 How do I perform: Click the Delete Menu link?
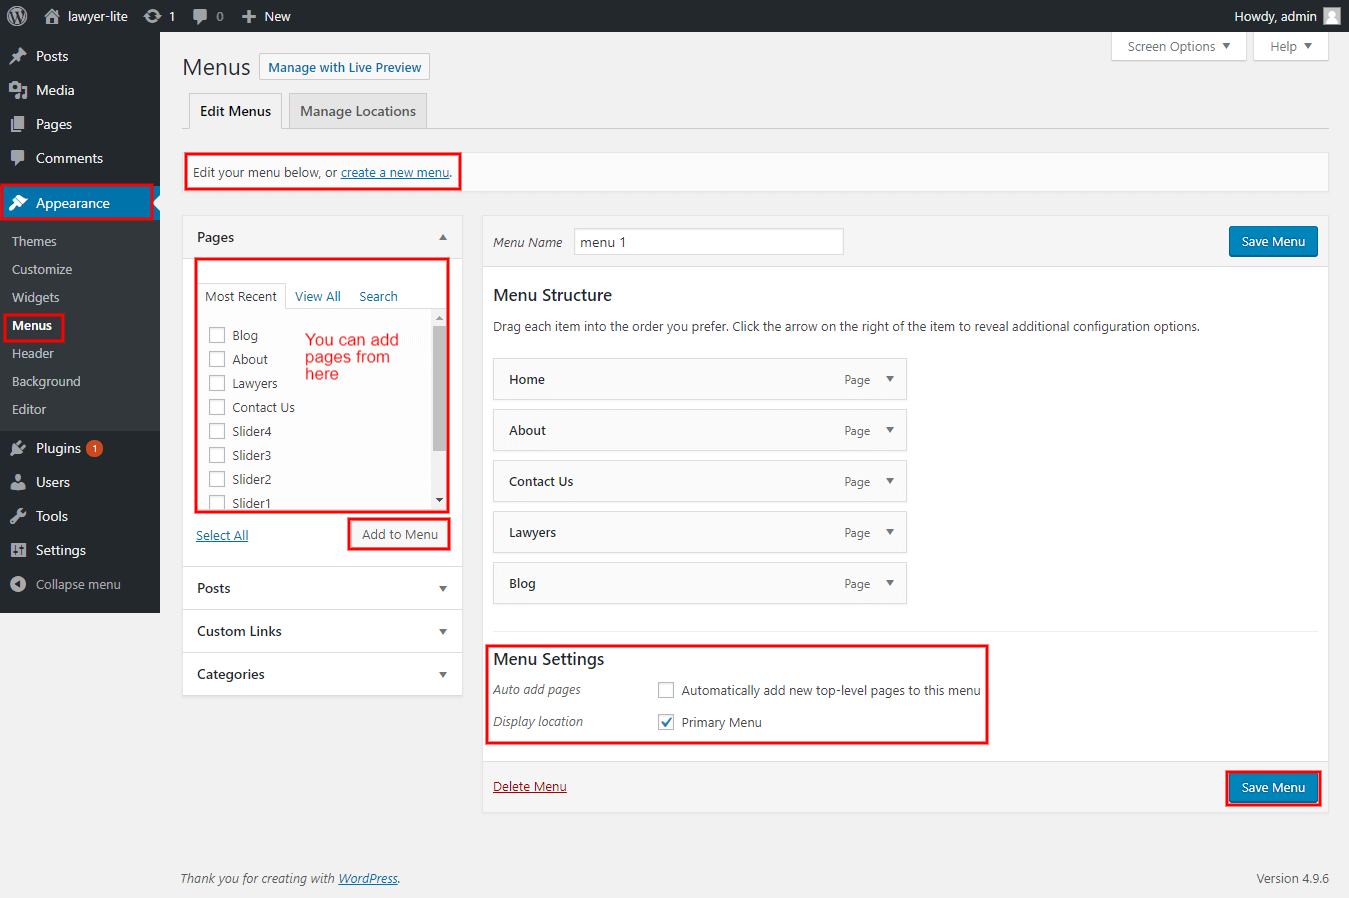coord(530,786)
